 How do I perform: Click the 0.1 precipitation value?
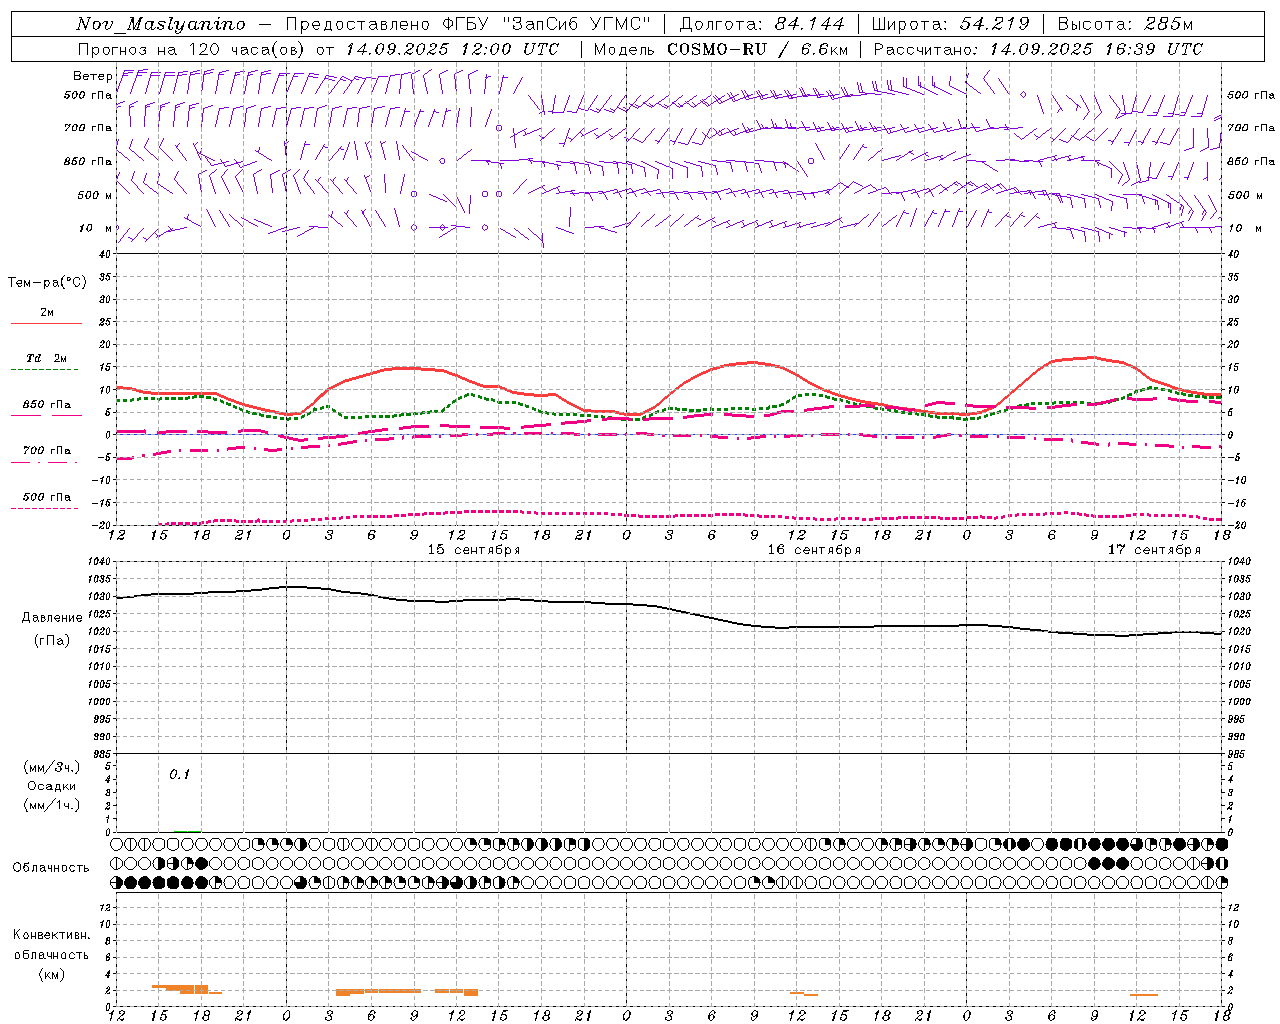click(179, 774)
